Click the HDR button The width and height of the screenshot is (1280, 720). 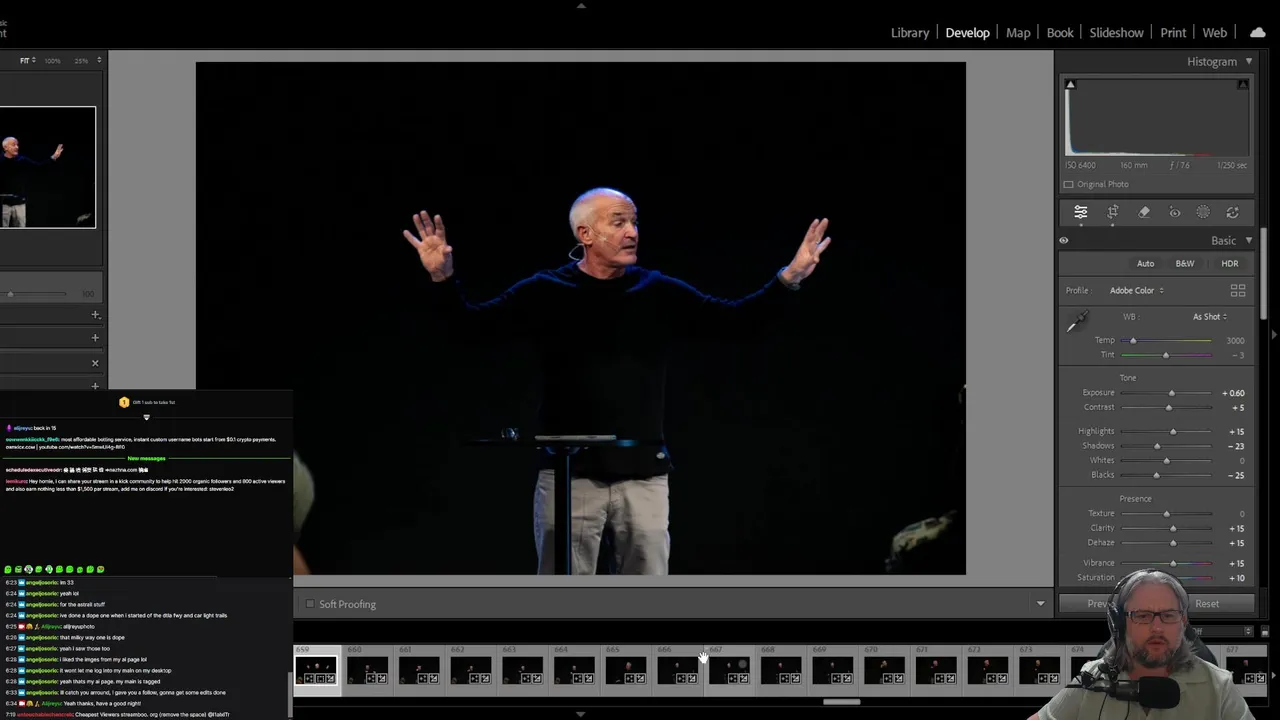point(1229,264)
